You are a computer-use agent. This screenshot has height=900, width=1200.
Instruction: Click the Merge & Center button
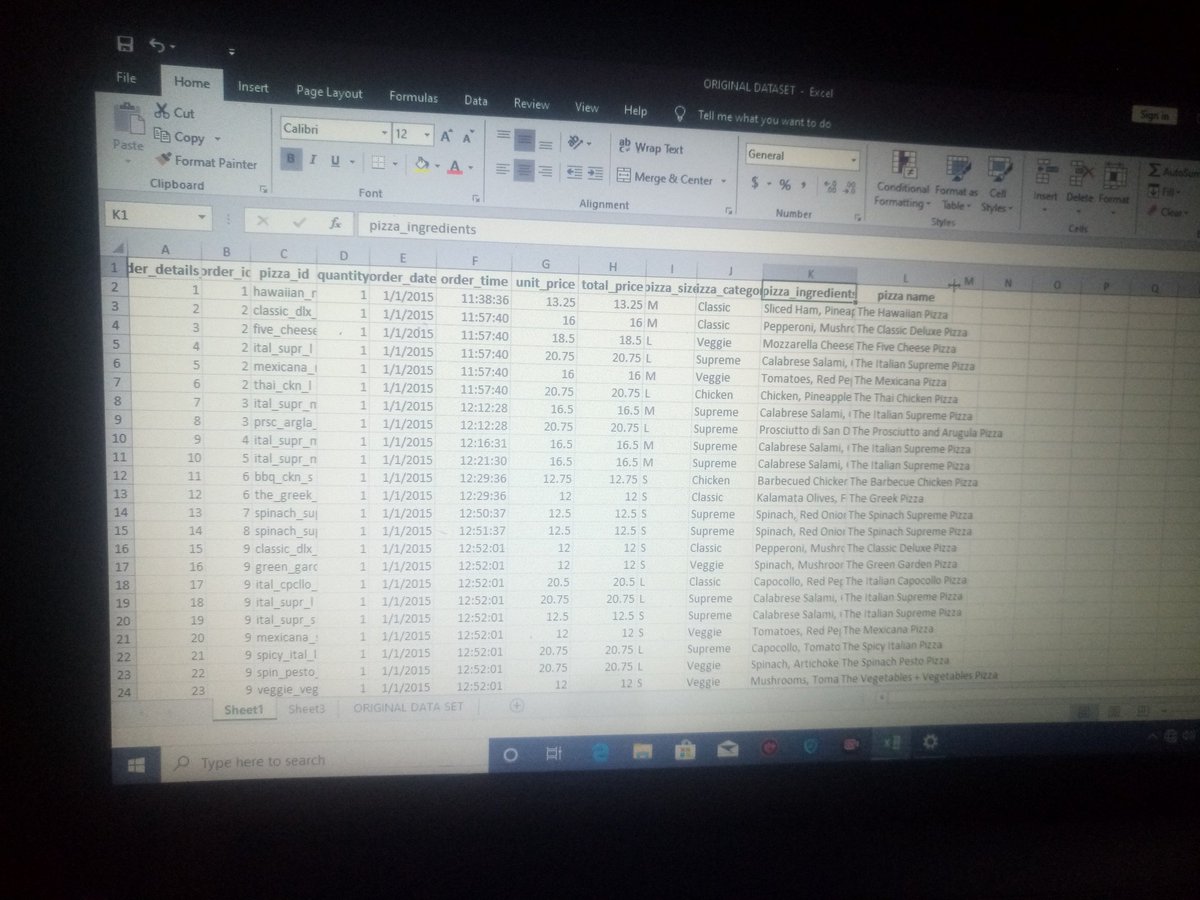point(666,179)
